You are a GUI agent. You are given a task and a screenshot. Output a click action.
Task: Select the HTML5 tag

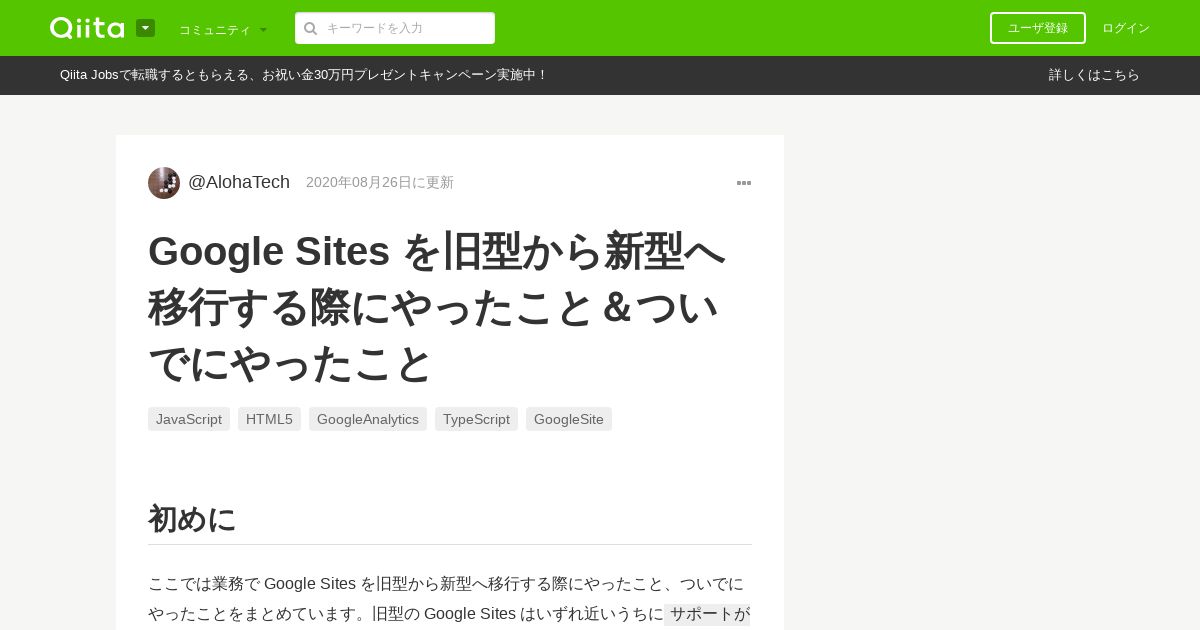pos(269,419)
